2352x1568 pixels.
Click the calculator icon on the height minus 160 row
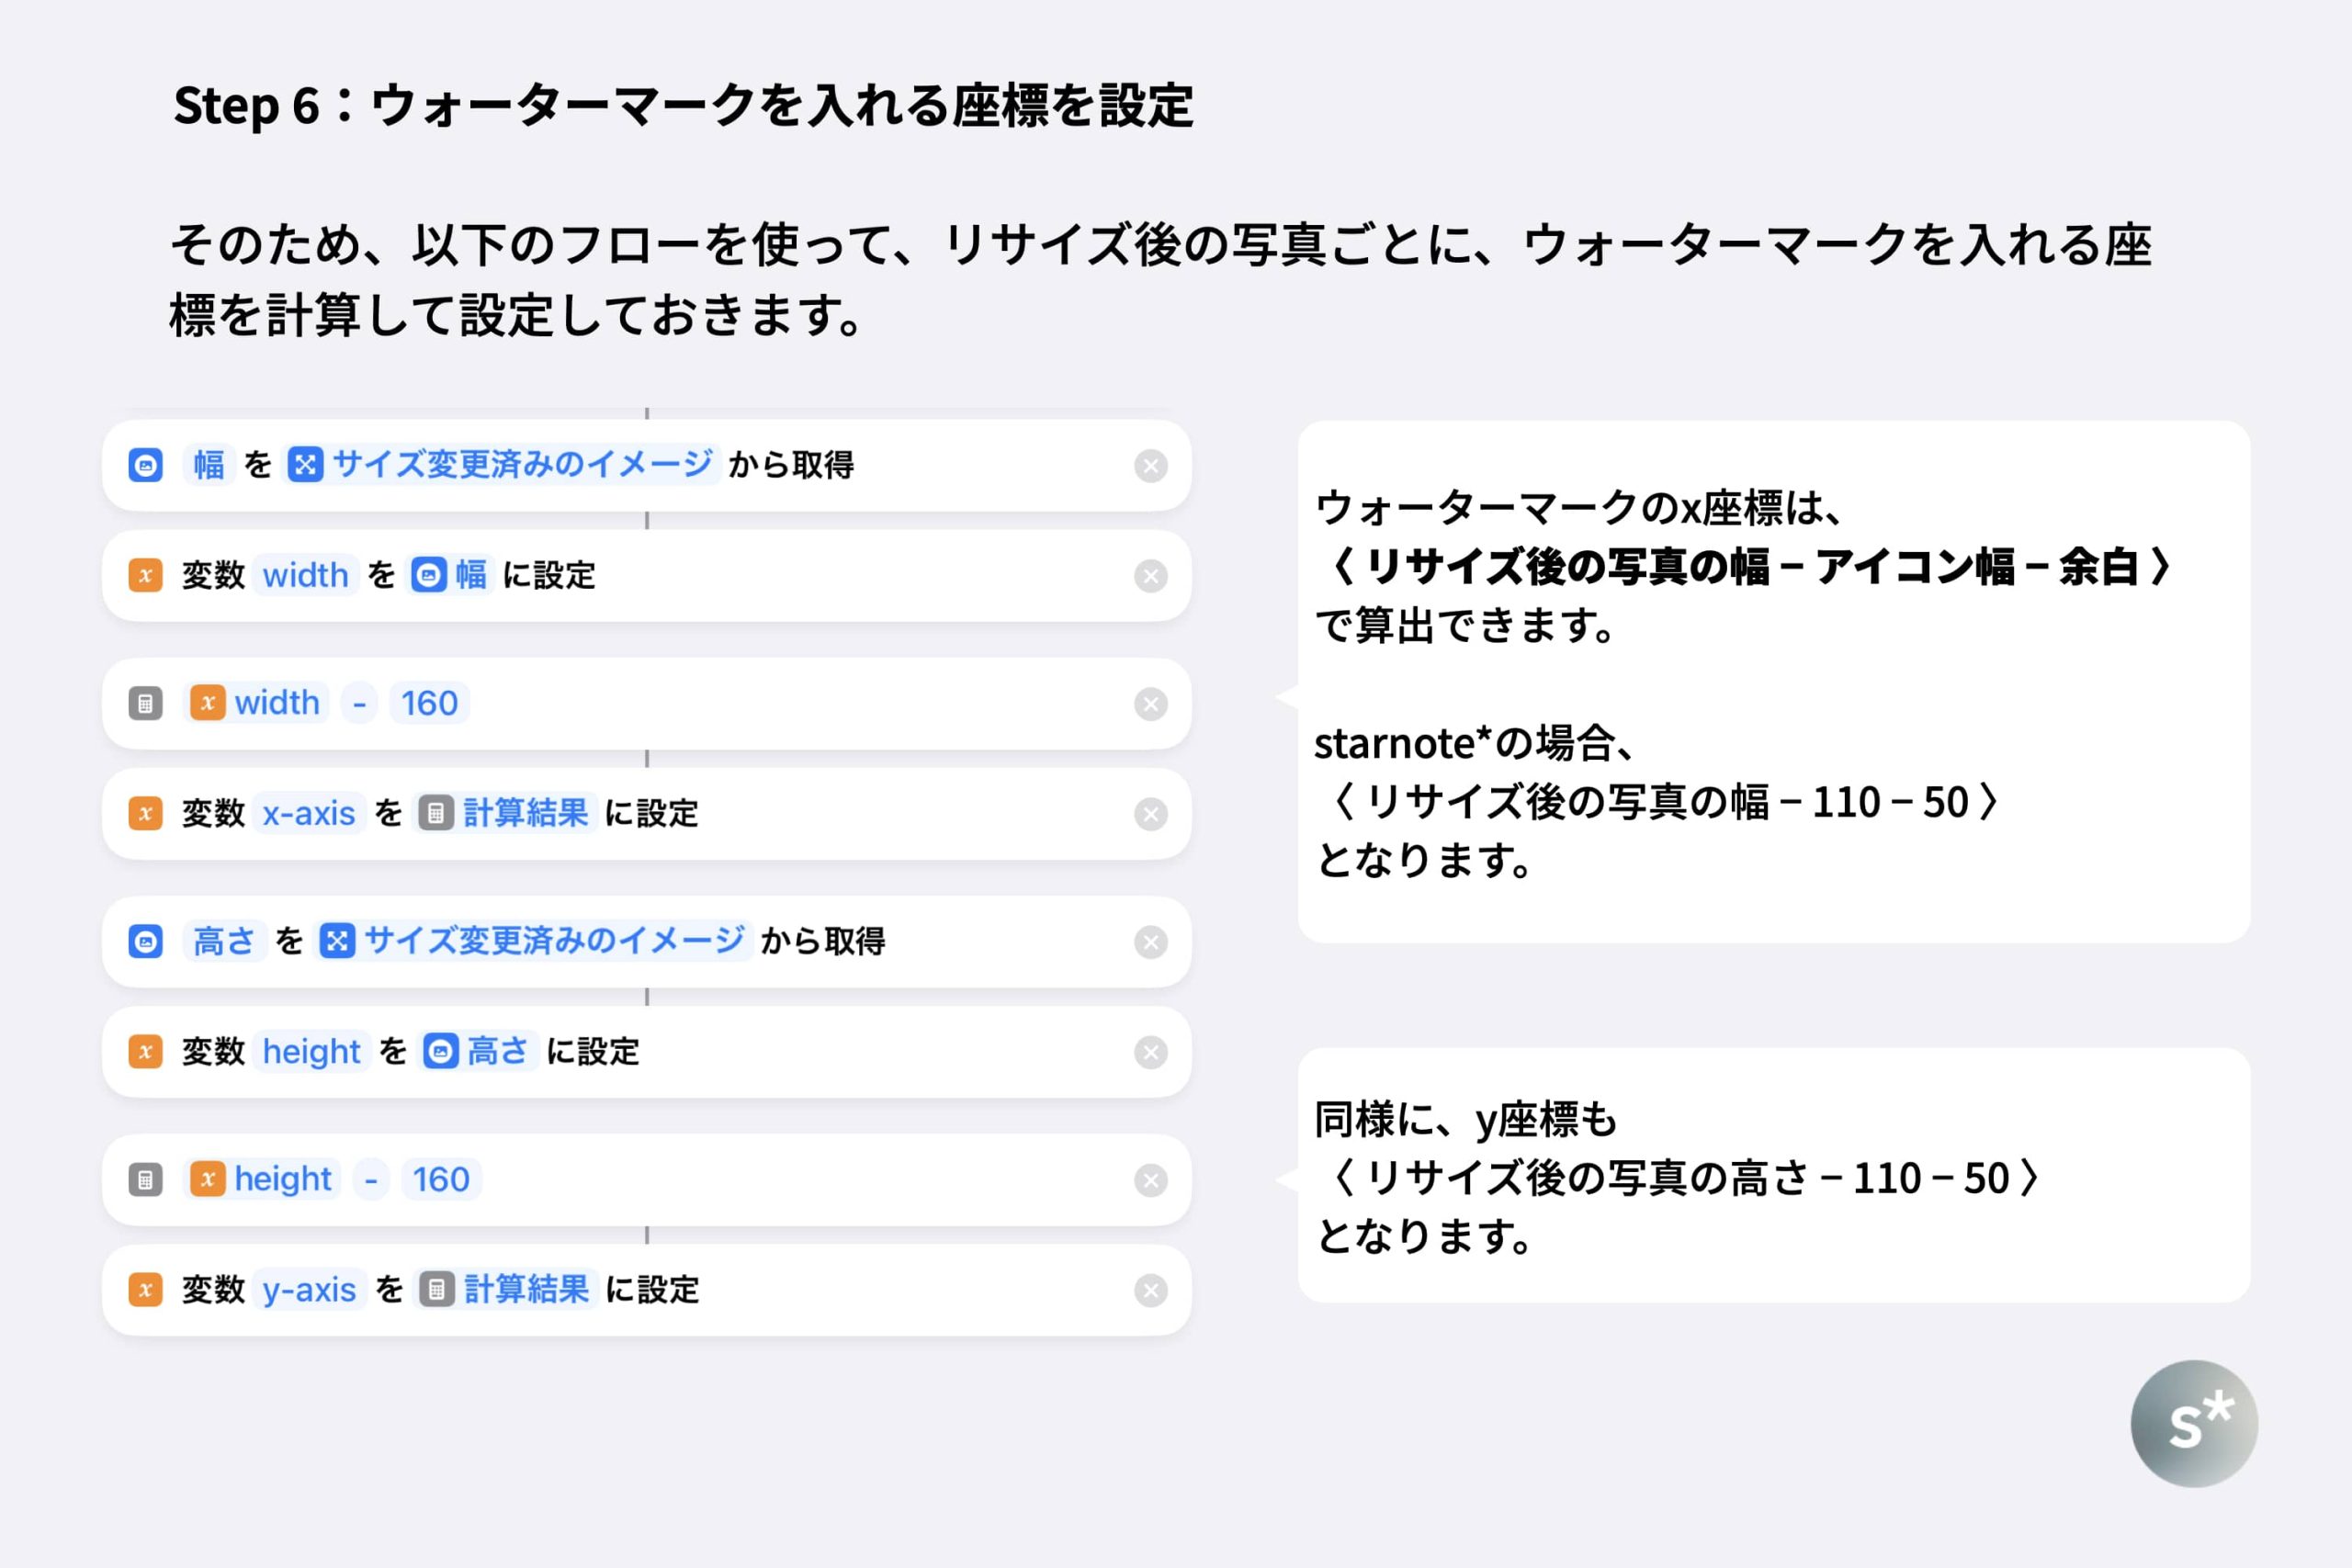(x=146, y=1180)
